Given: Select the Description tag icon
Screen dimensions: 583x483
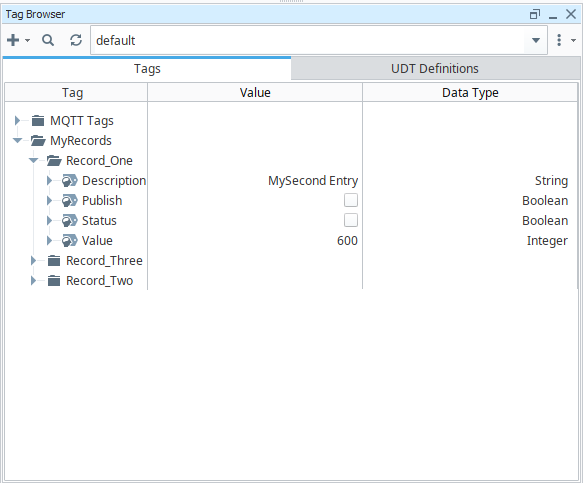Looking at the screenshot, I should [70, 181].
